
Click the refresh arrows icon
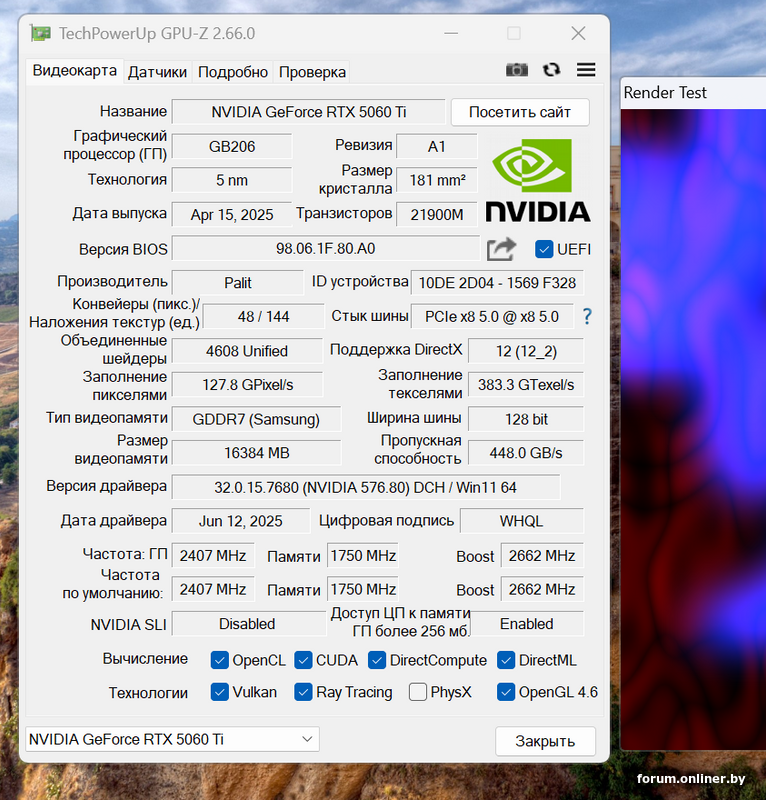pos(552,70)
